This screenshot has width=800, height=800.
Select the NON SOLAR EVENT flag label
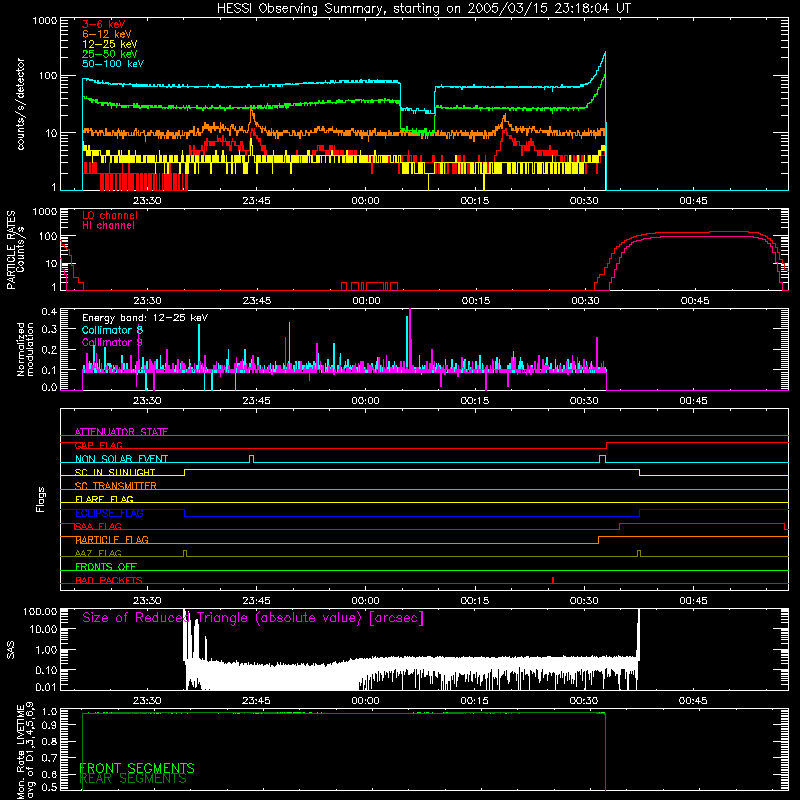tap(121, 459)
